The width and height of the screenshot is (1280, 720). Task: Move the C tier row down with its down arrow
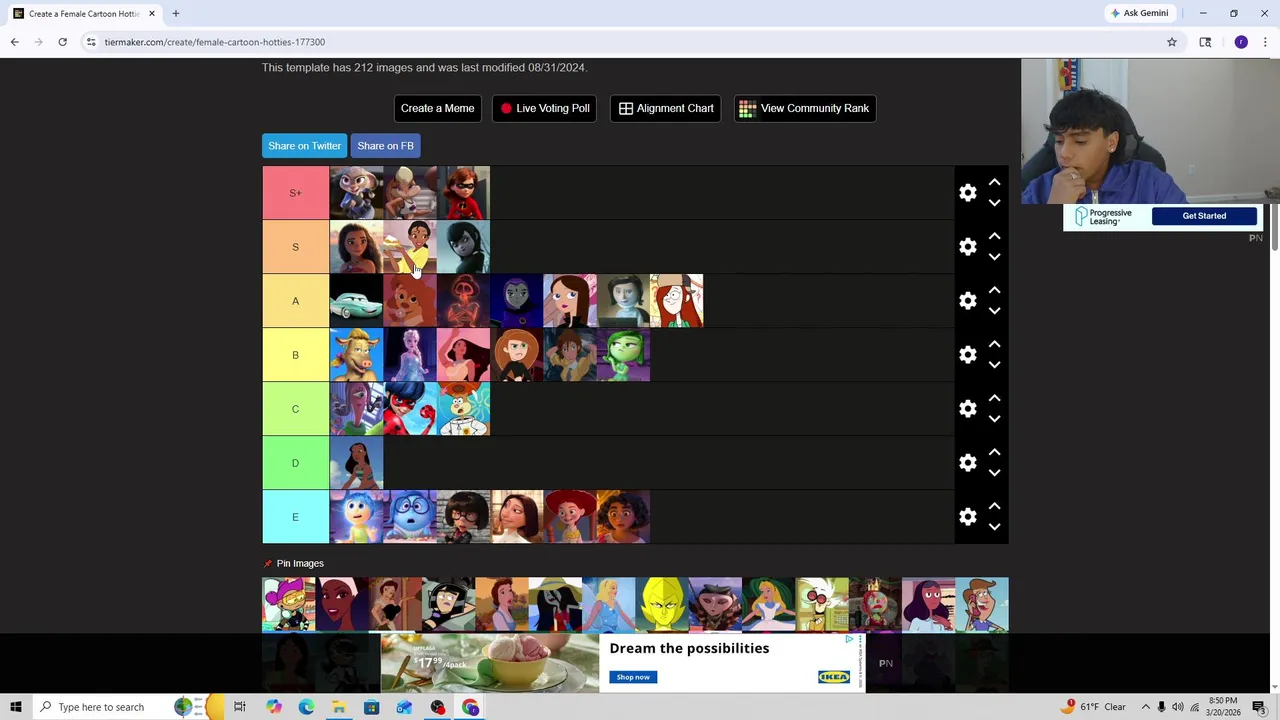(x=994, y=419)
